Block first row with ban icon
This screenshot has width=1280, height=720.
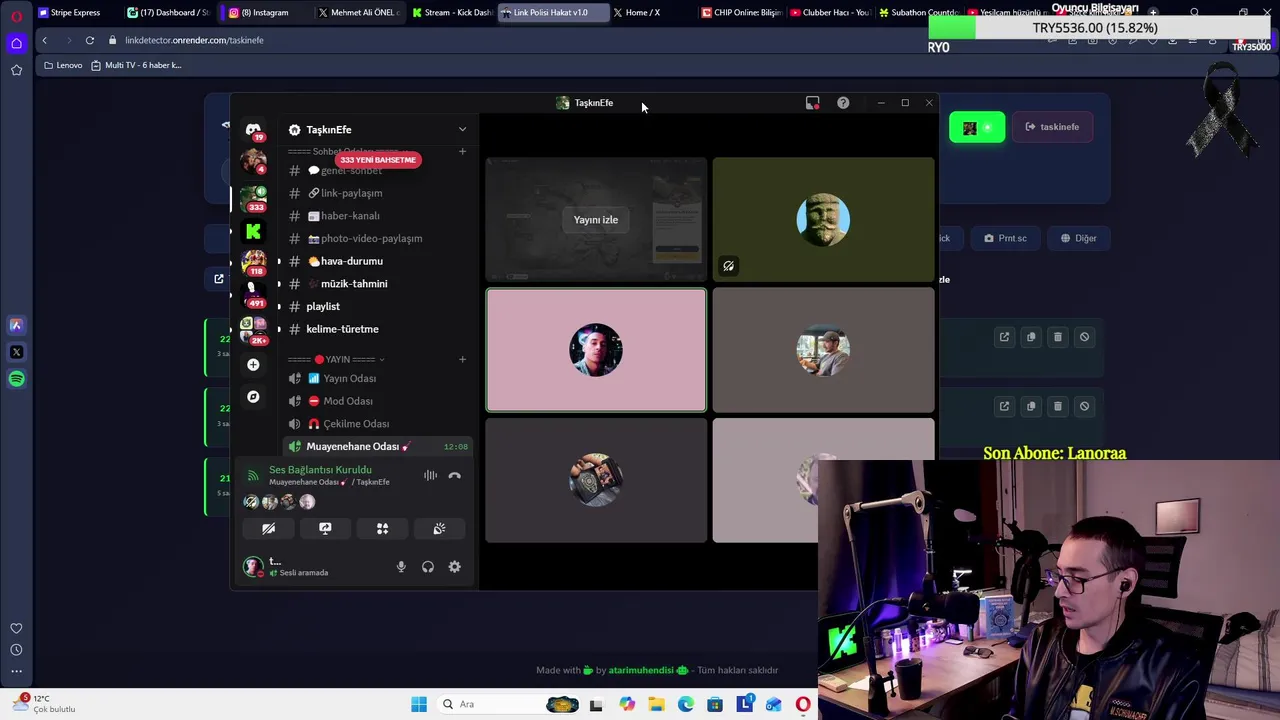[1084, 337]
